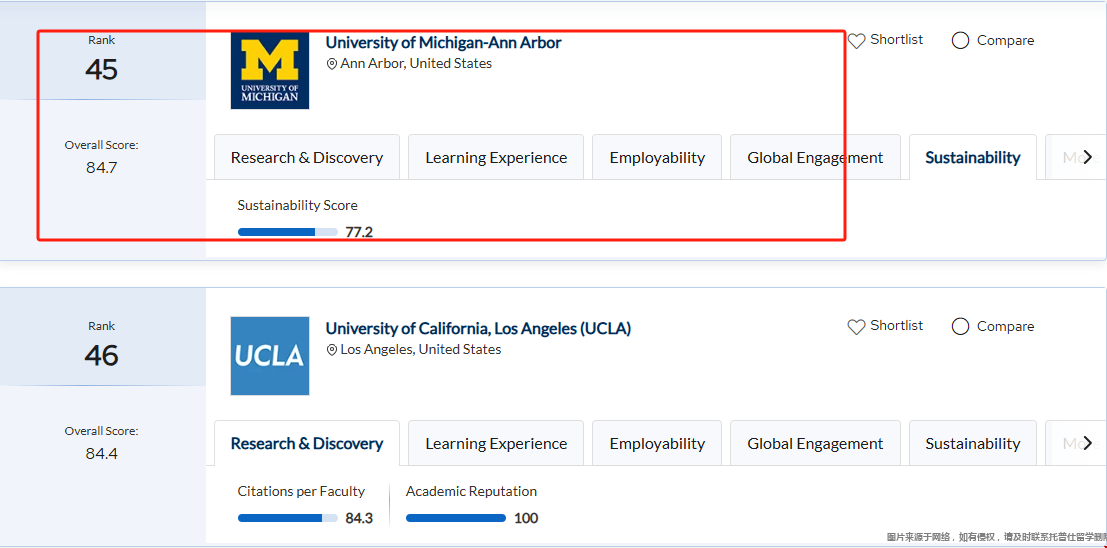Click the heart icon for University of Michigan
1107x548 pixels.
pyautogui.click(x=856, y=41)
